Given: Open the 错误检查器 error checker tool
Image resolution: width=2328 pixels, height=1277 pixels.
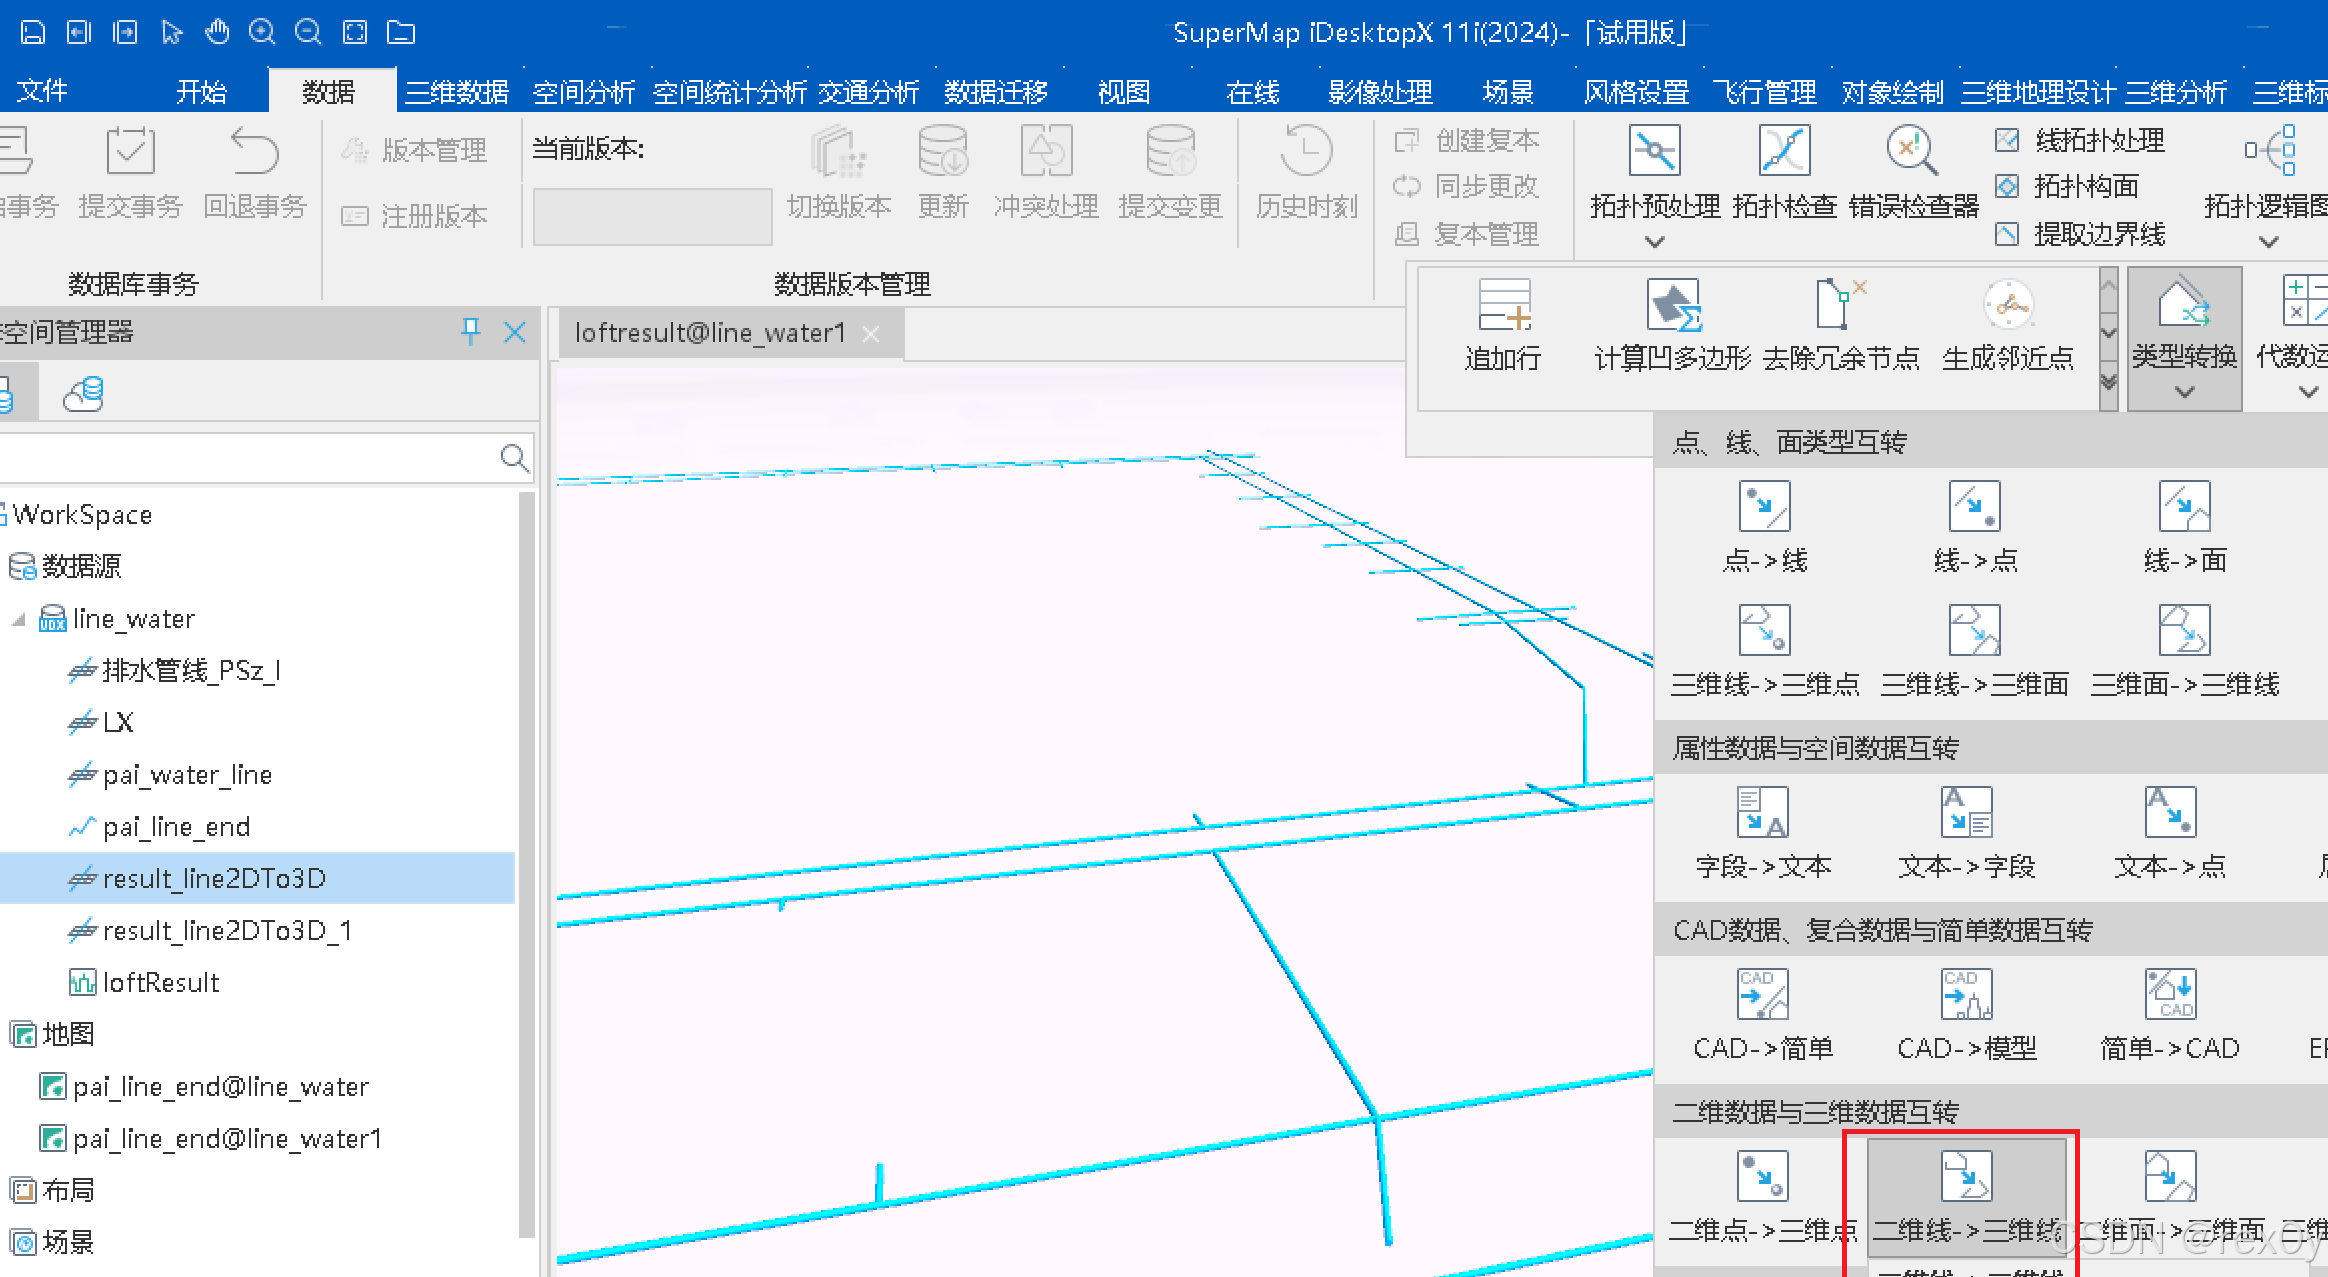Looking at the screenshot, I should [1912, 152].
